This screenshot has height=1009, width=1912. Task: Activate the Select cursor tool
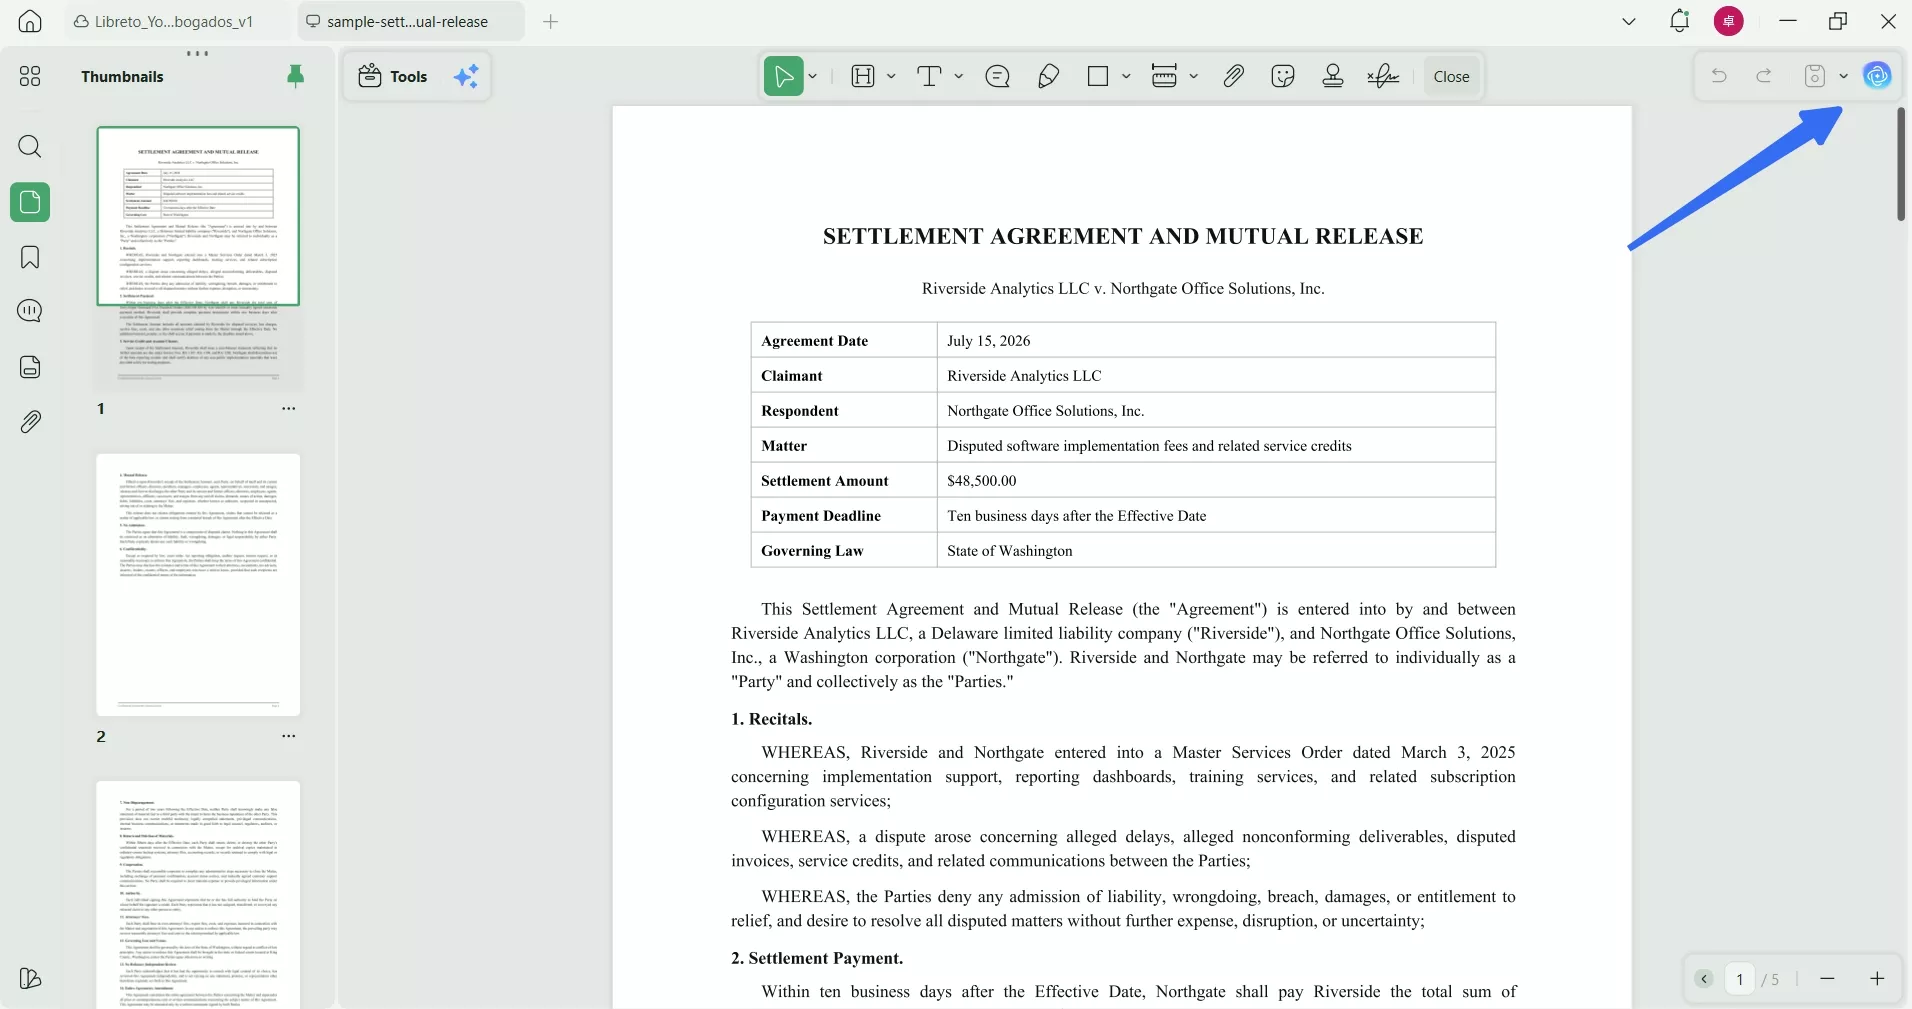click(x=783, y=76)
